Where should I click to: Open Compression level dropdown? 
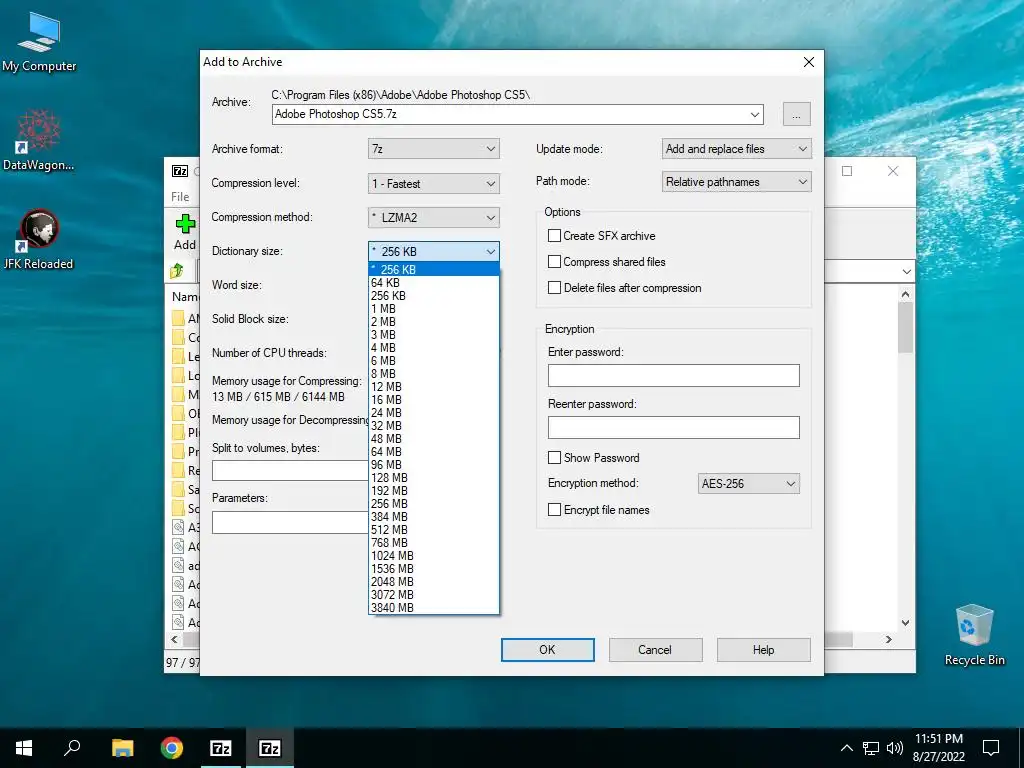[434, 184]
